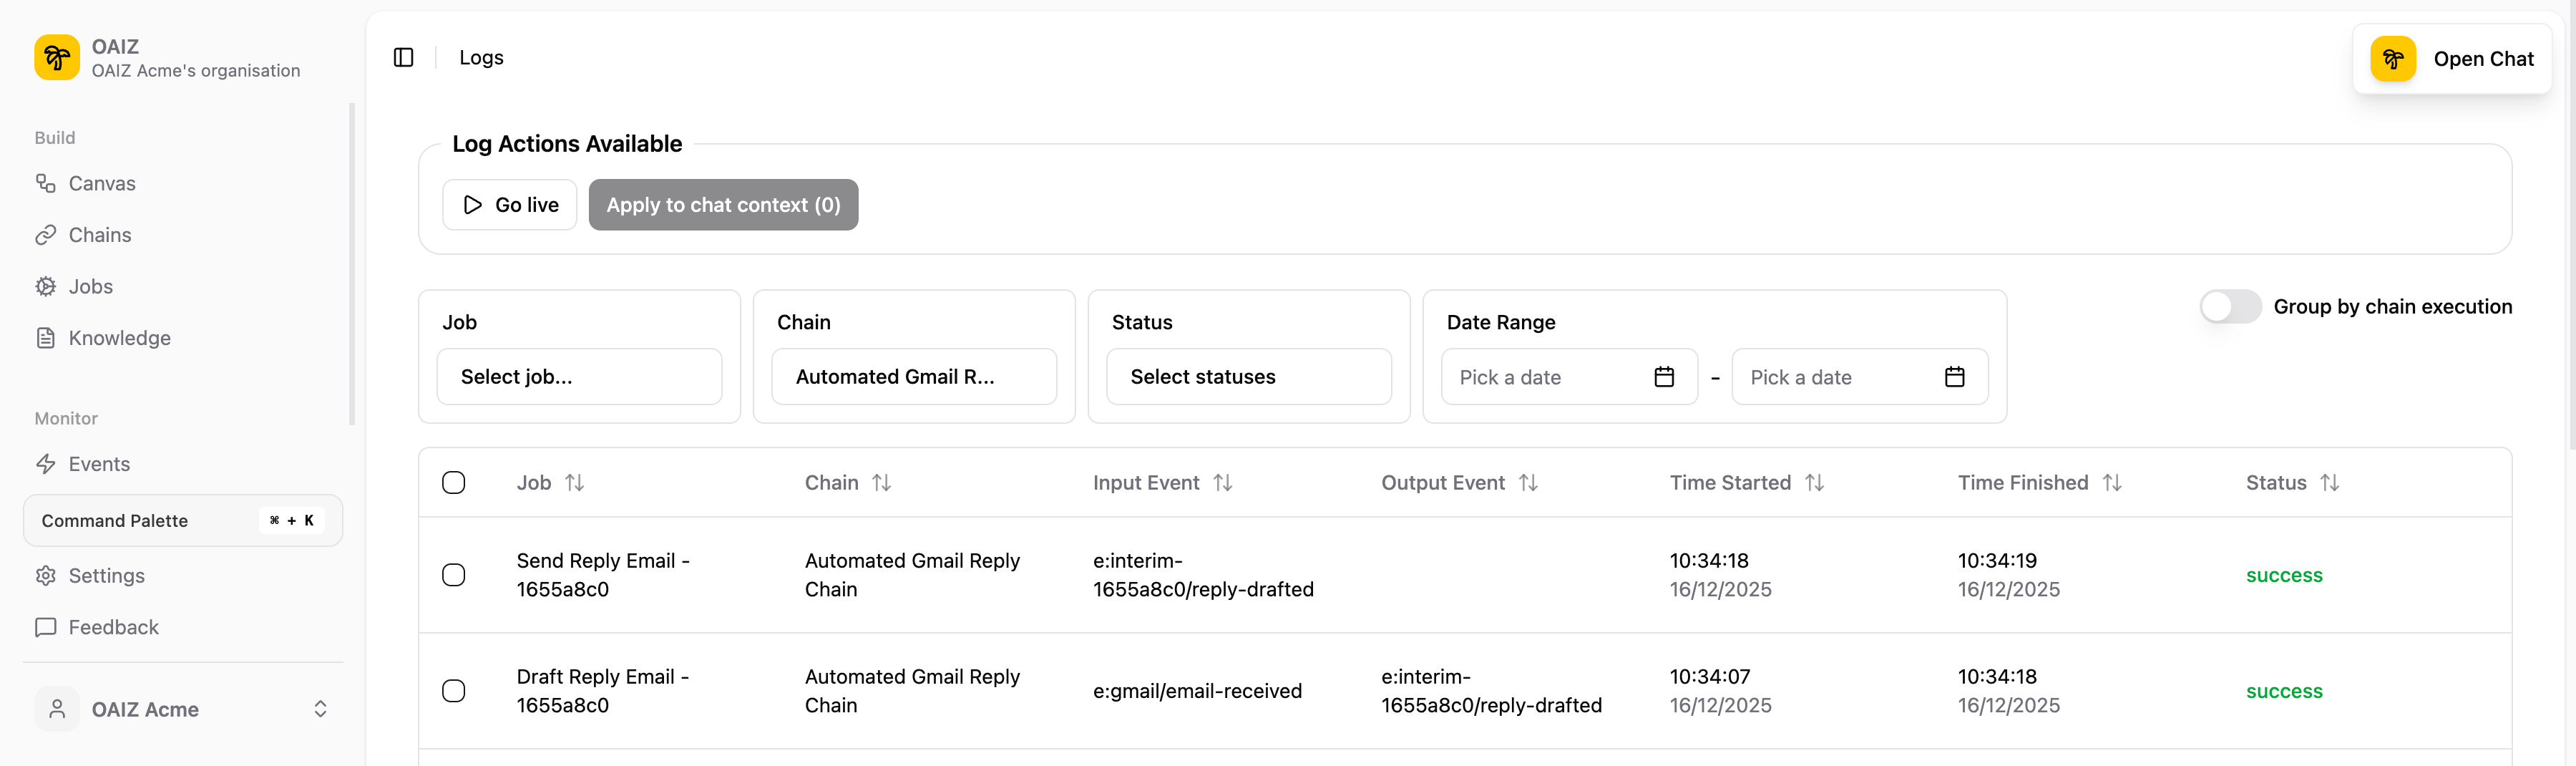Select Canvas in the Build sidebar
This screenshot has height=766, width=2576.
point(101,183)
